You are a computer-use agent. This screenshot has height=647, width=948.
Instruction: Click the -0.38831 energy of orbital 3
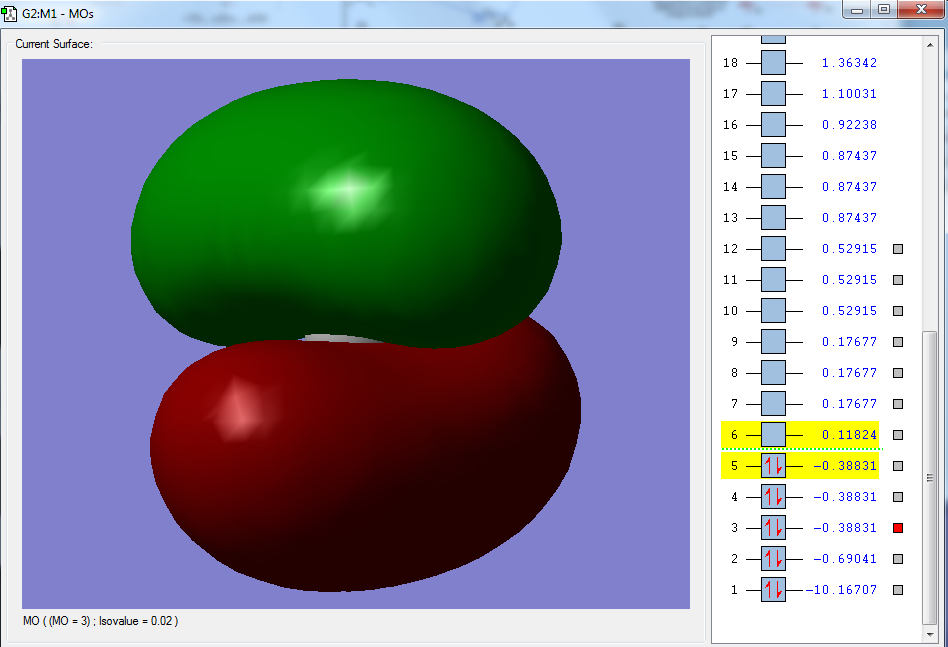(845, 528)
